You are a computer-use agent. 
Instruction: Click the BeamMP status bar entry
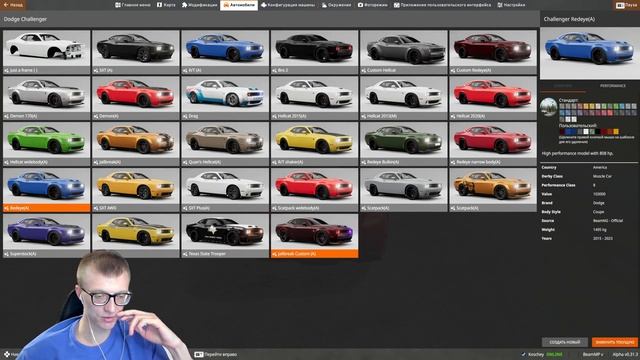click(593, 354)
